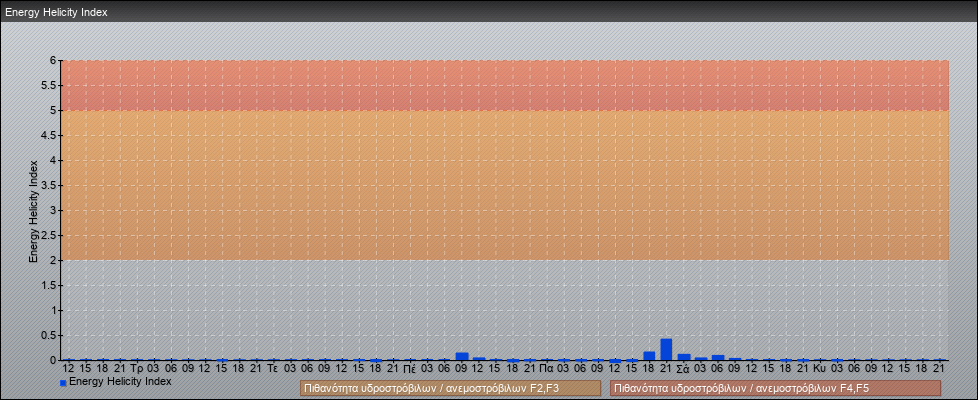Click the tallest blue bar near 0.4
This screenshot has height=400, width=978.
(666, 349)
